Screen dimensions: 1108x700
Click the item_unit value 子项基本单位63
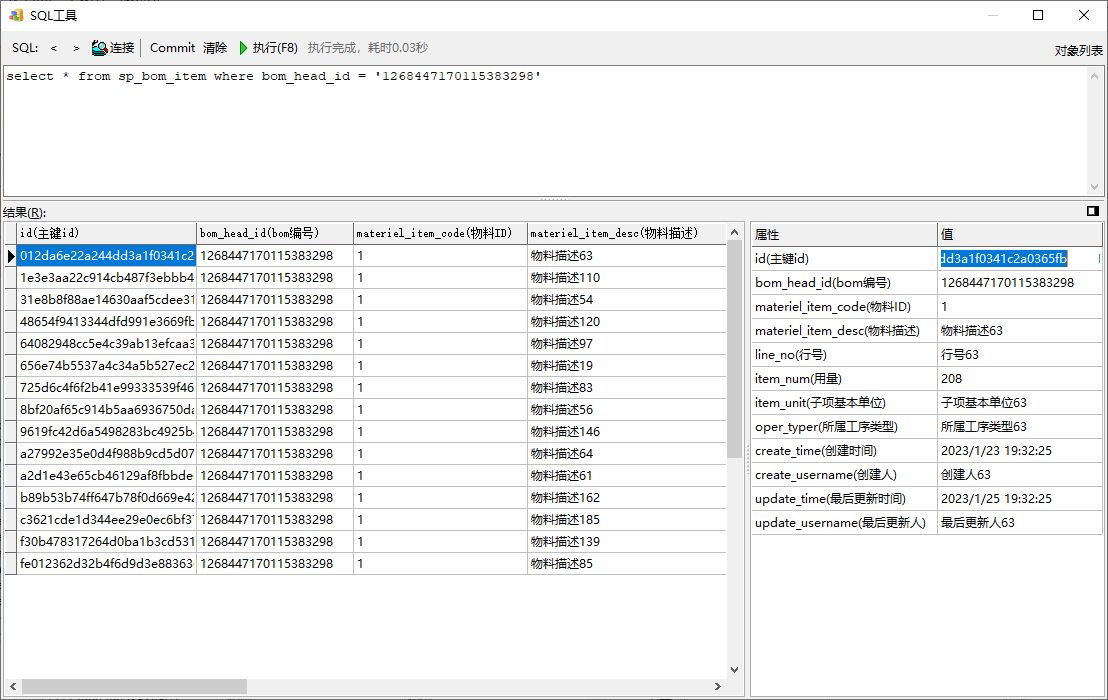pyautogui.click(x=1020, y=403)
